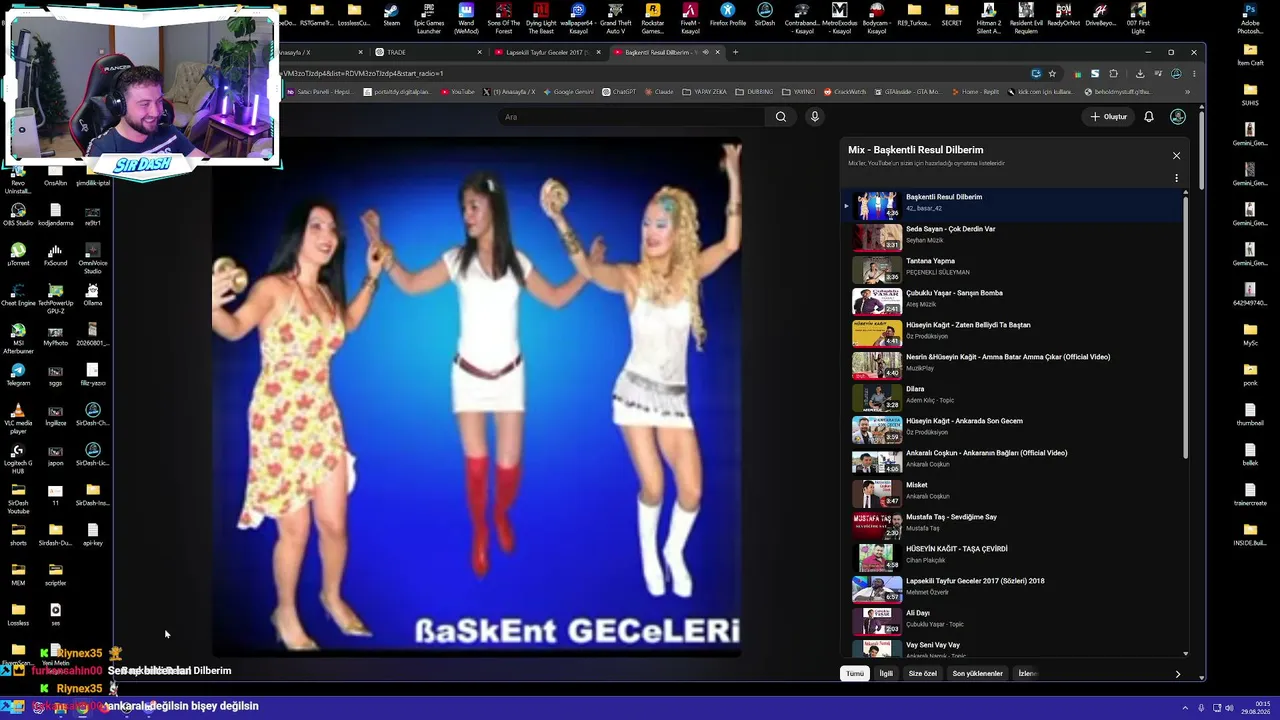Open the Google Gemini bookmark
This screenshot has width=1280, height=720.
click(x=568, y=92)
